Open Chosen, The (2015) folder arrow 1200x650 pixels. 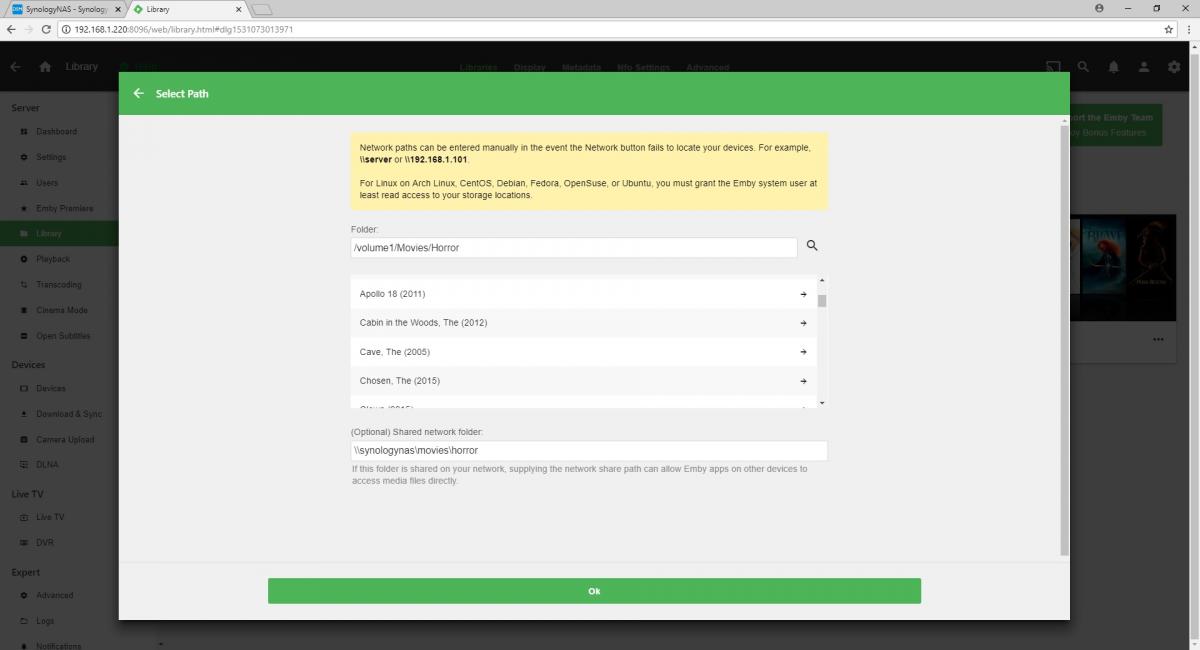click(804, 381)
